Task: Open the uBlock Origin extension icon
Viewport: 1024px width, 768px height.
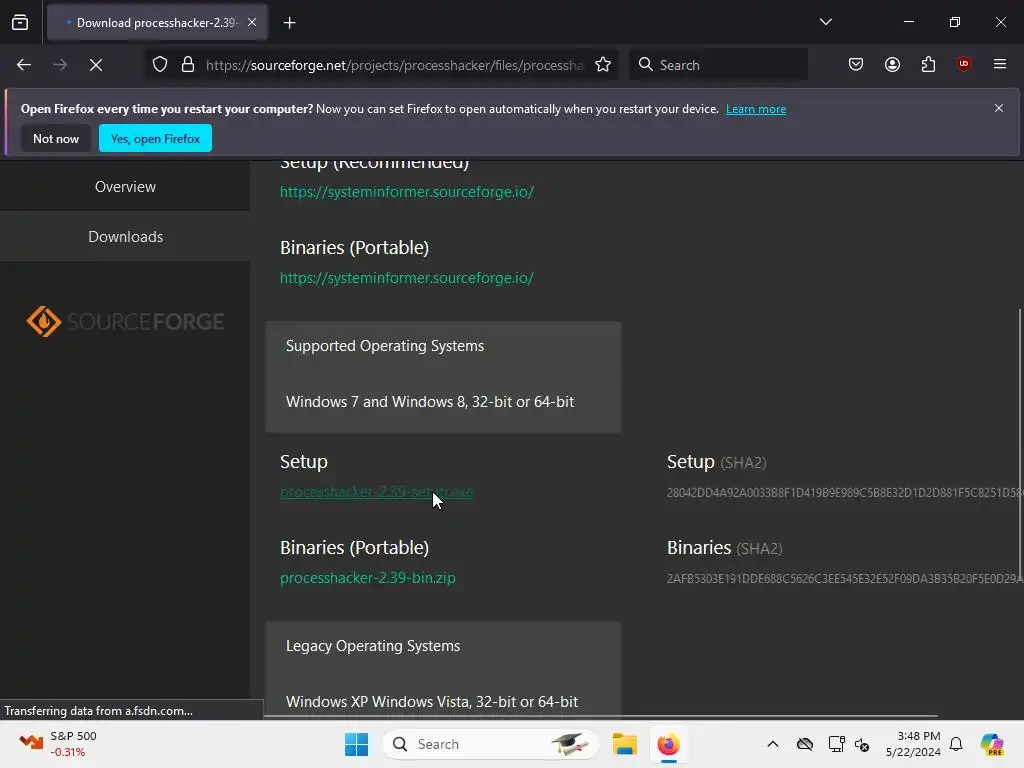Action: (x=963, y=63)
